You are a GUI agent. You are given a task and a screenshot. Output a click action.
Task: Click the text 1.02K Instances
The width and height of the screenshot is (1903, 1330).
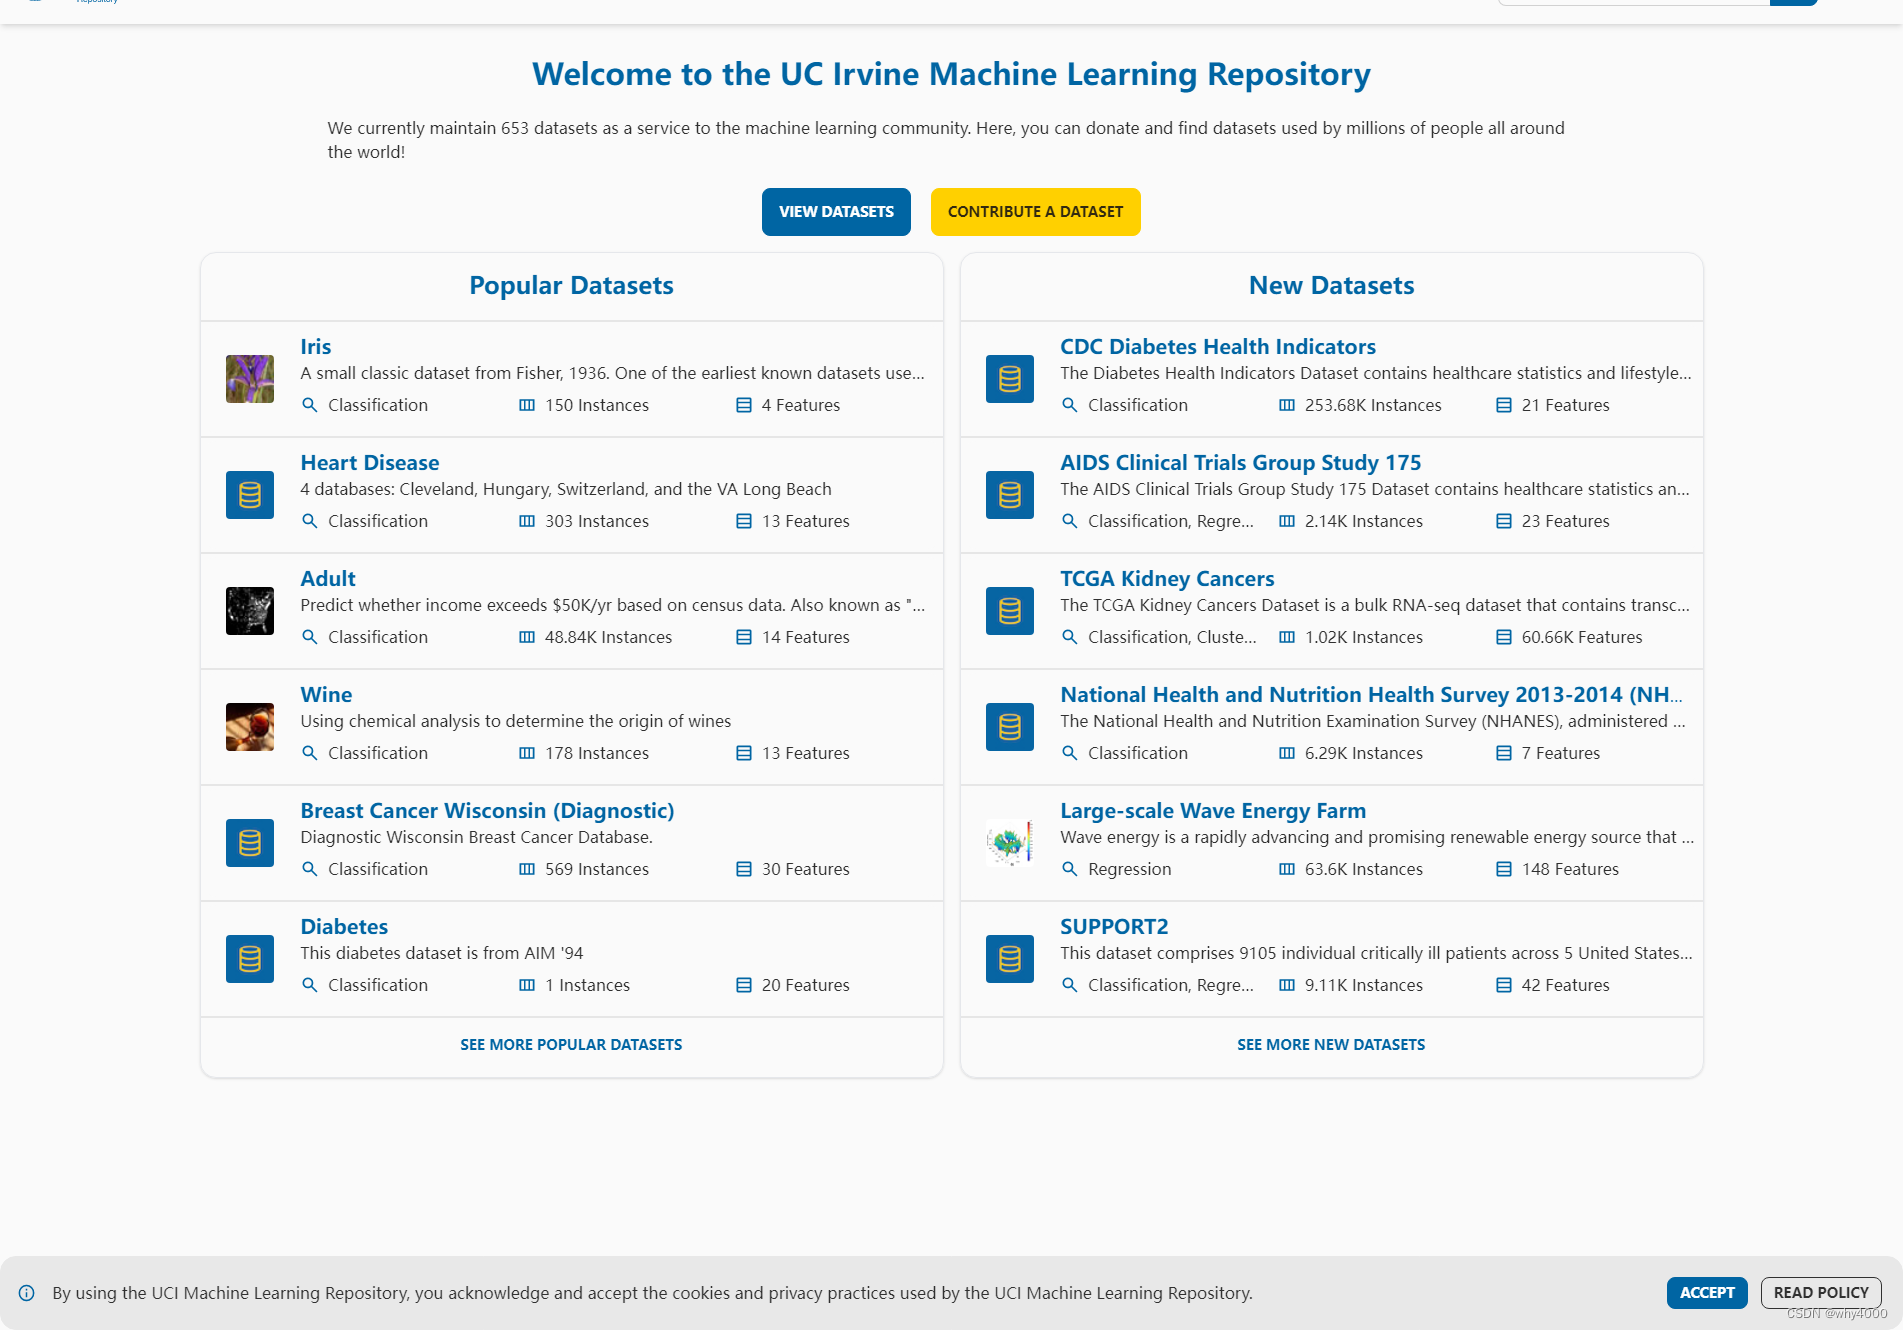pos(1364,637)
